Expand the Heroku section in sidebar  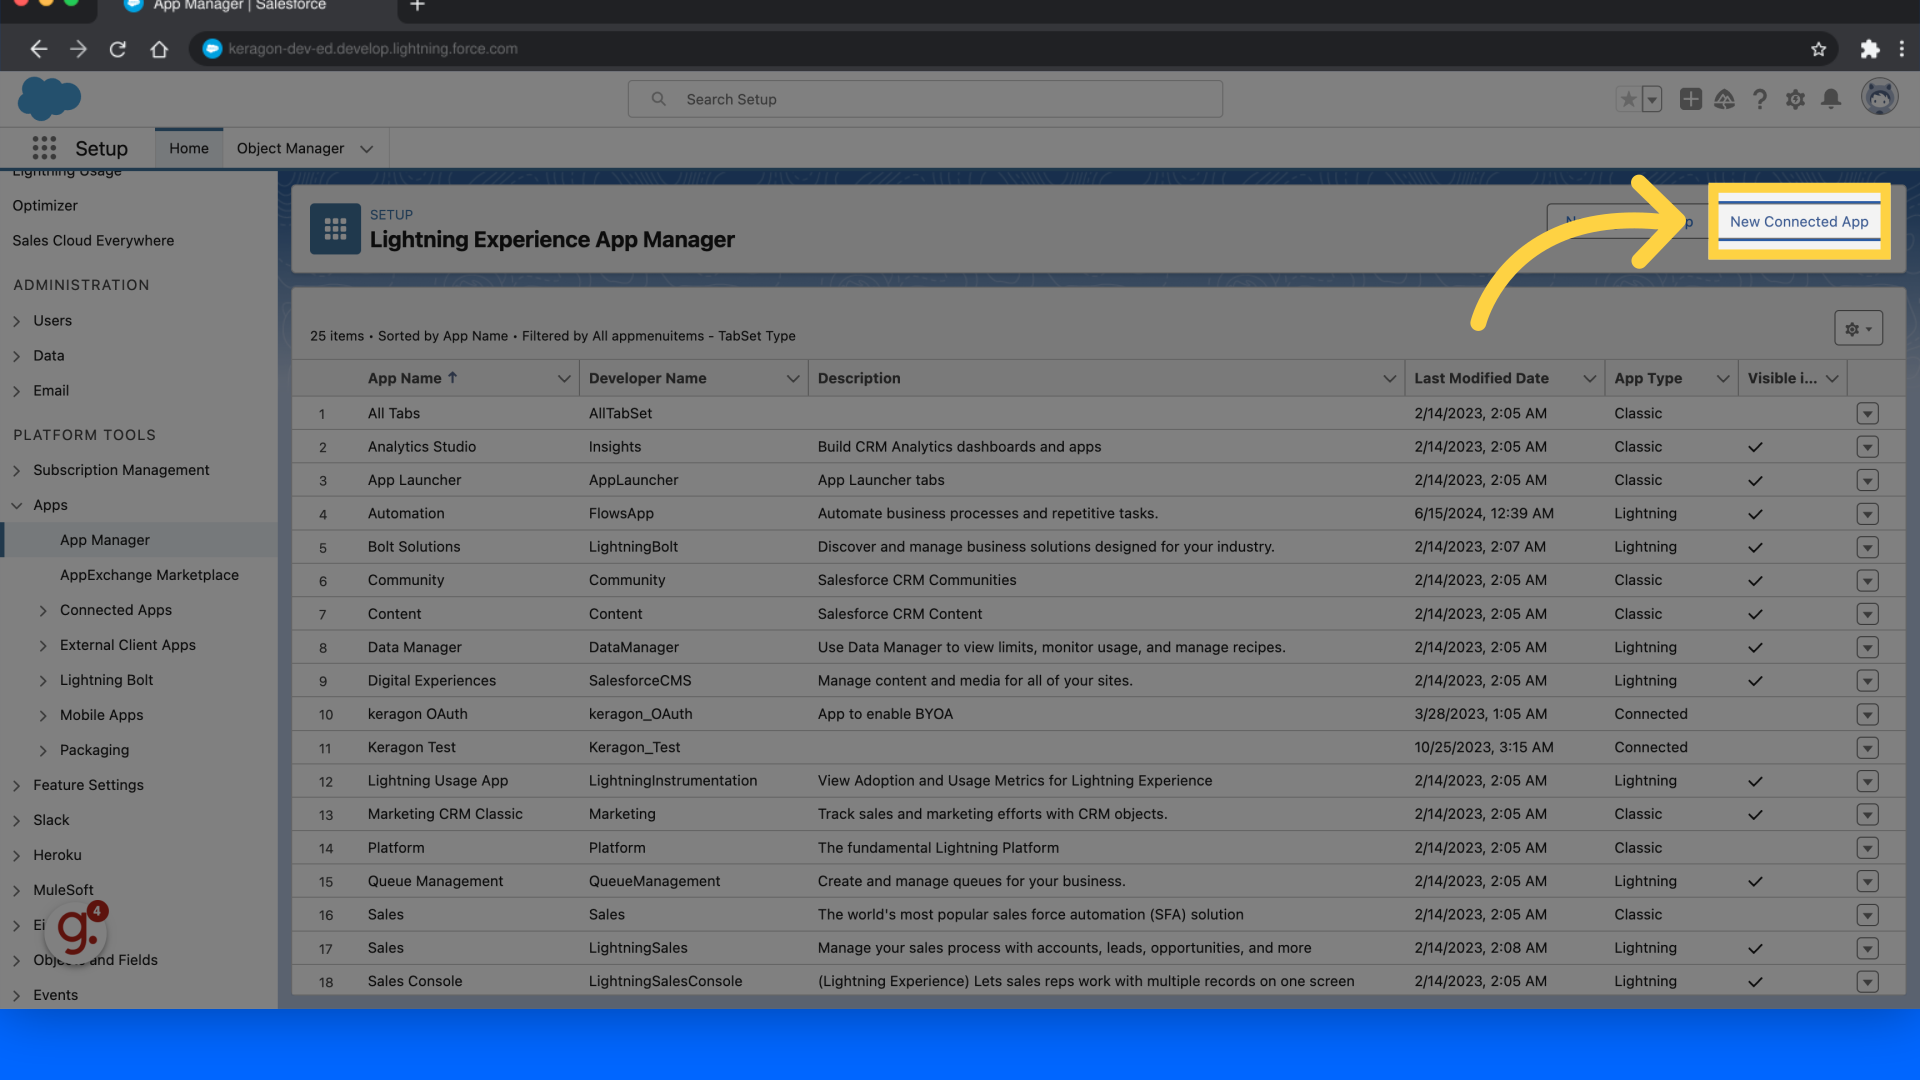[x=17, y=855]
